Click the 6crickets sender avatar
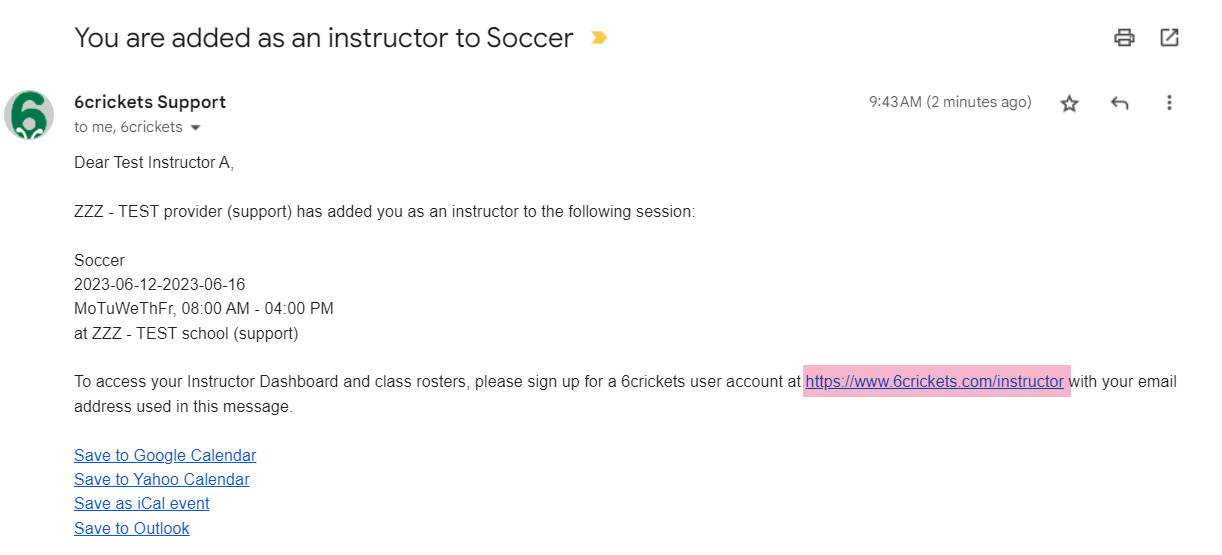This screenshot has width=1222, height=555. coord(29,115)
